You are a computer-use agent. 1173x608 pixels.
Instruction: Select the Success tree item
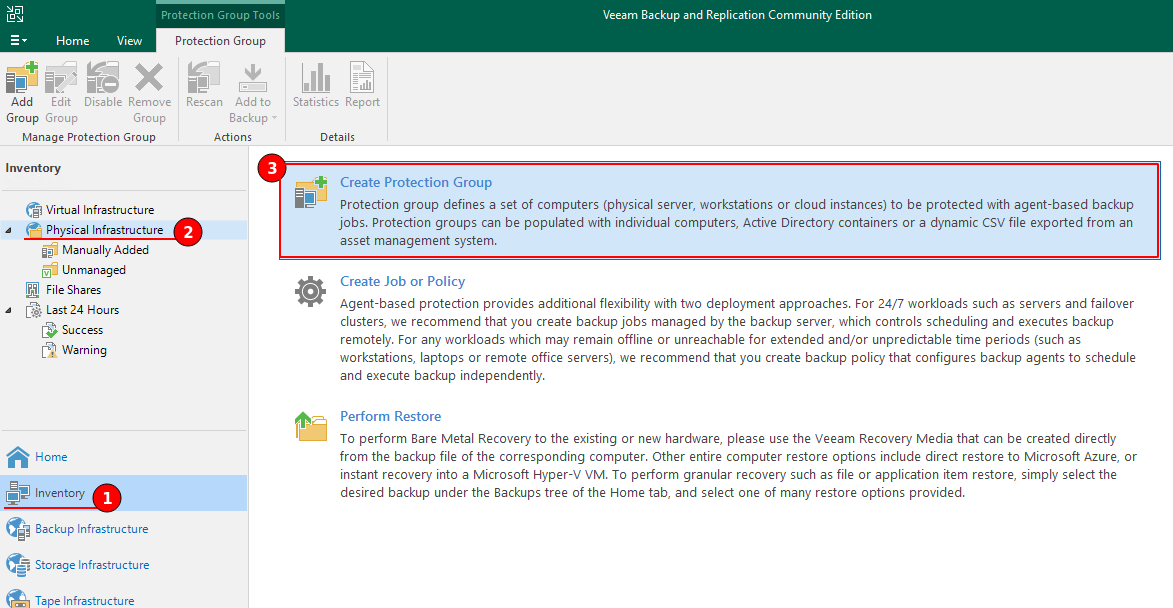tap(82, 330)
